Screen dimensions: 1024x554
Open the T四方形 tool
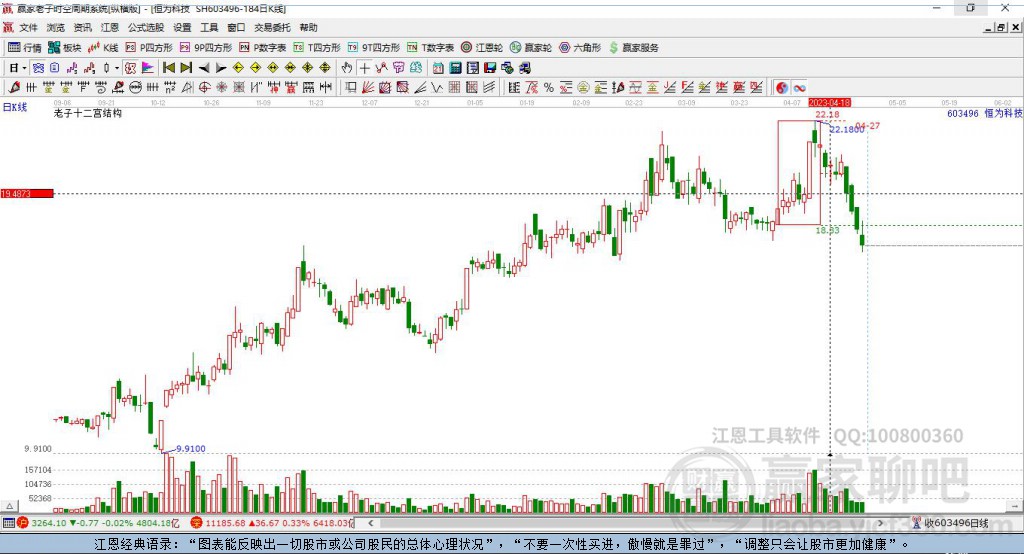[317, 48]
